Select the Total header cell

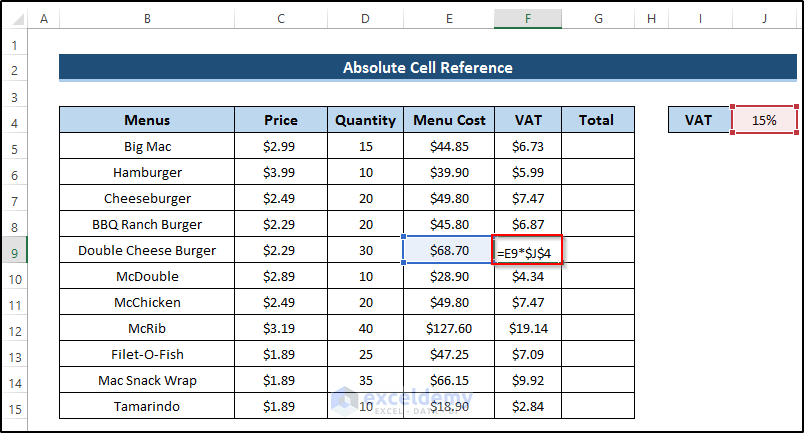596,120
